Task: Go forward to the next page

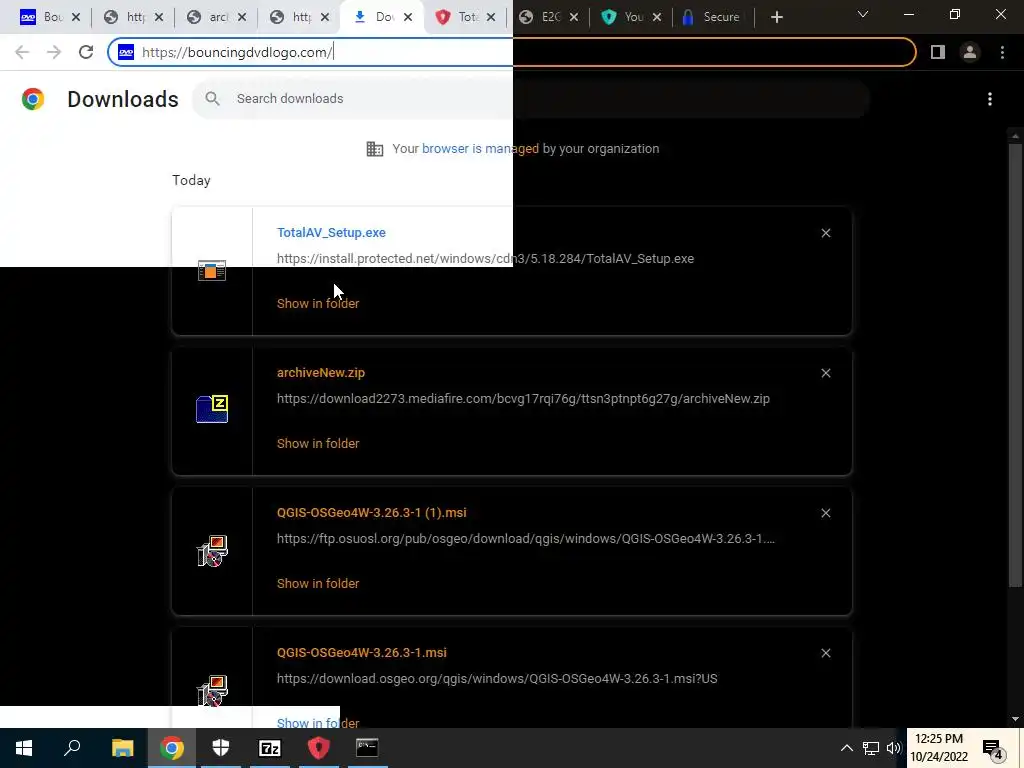Action: tap(54, 52)
